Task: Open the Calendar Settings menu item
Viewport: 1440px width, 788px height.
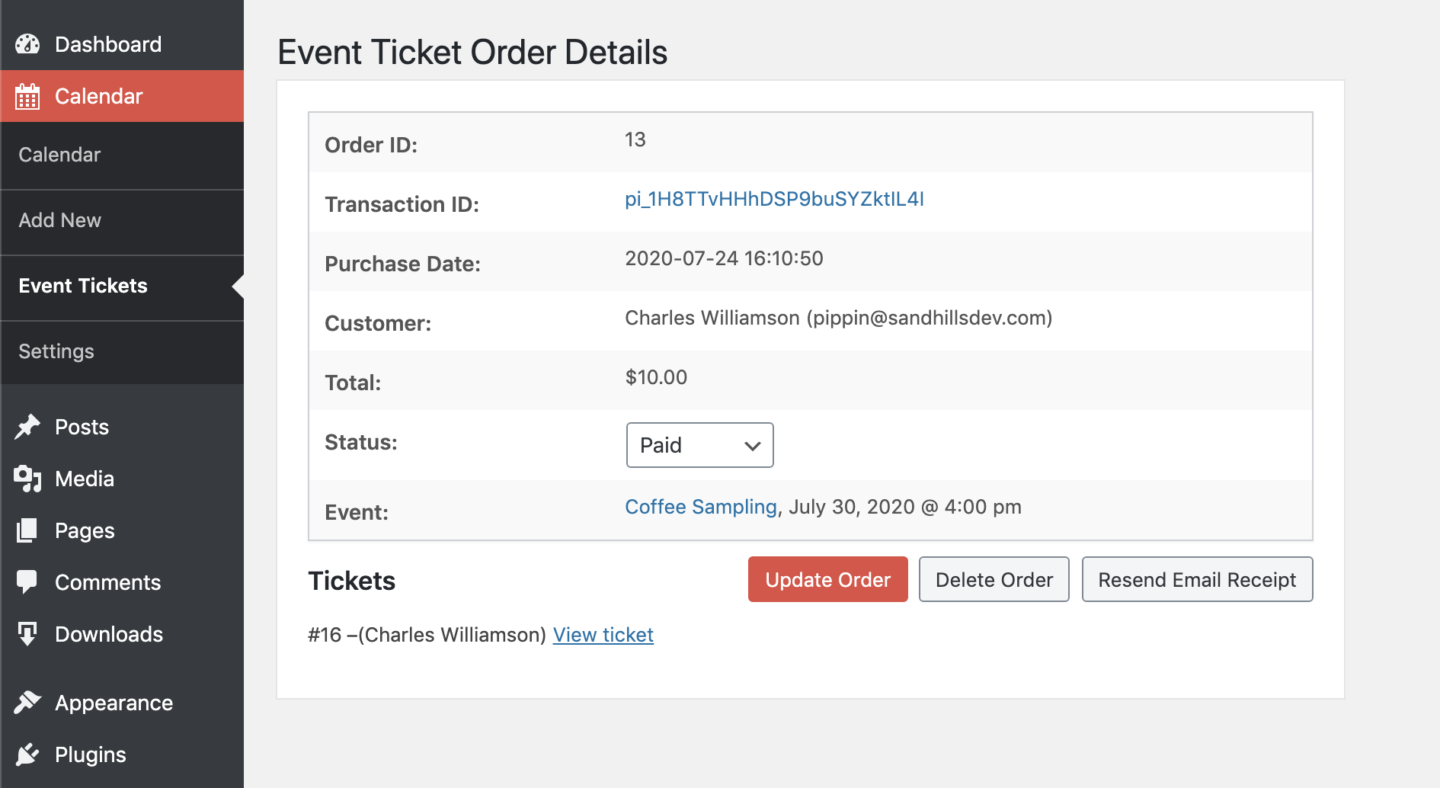Action: point(56,351)
